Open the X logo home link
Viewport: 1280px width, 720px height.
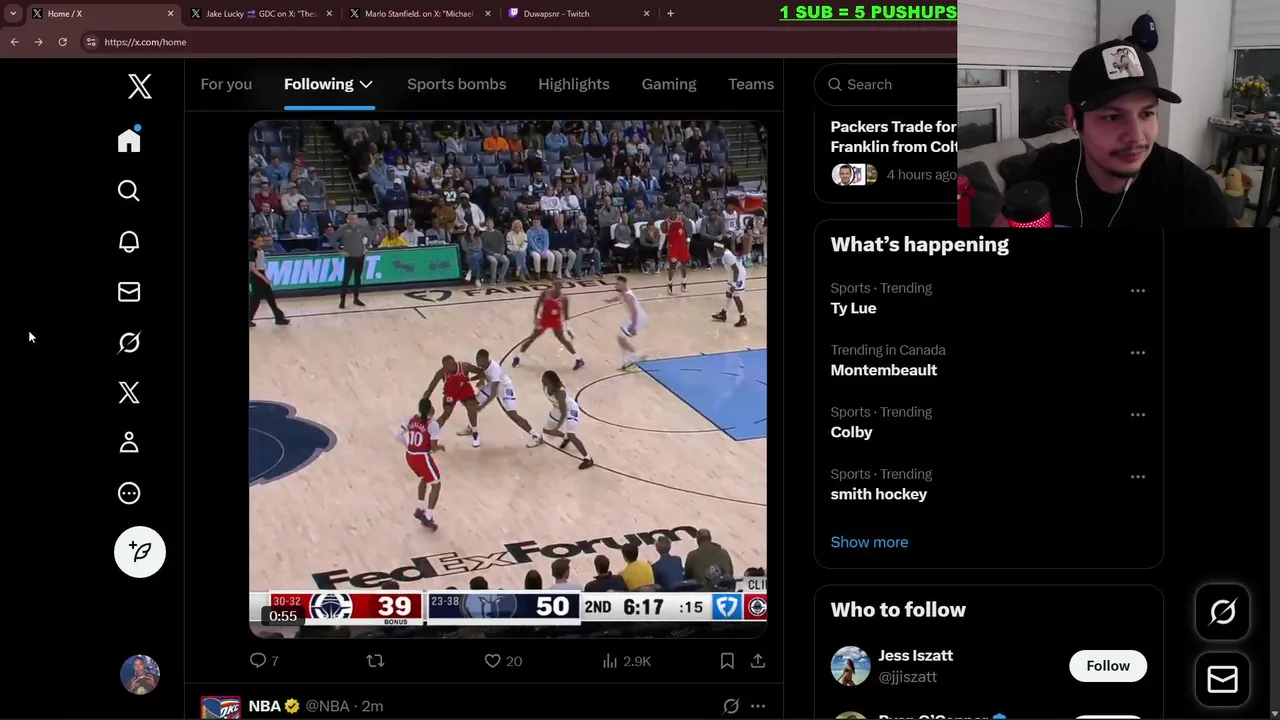click(x=140, y=86)
